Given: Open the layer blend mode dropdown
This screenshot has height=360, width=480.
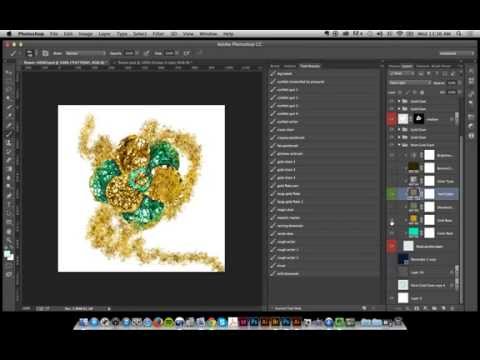Looking at the screenshot, I should [409, 83].
